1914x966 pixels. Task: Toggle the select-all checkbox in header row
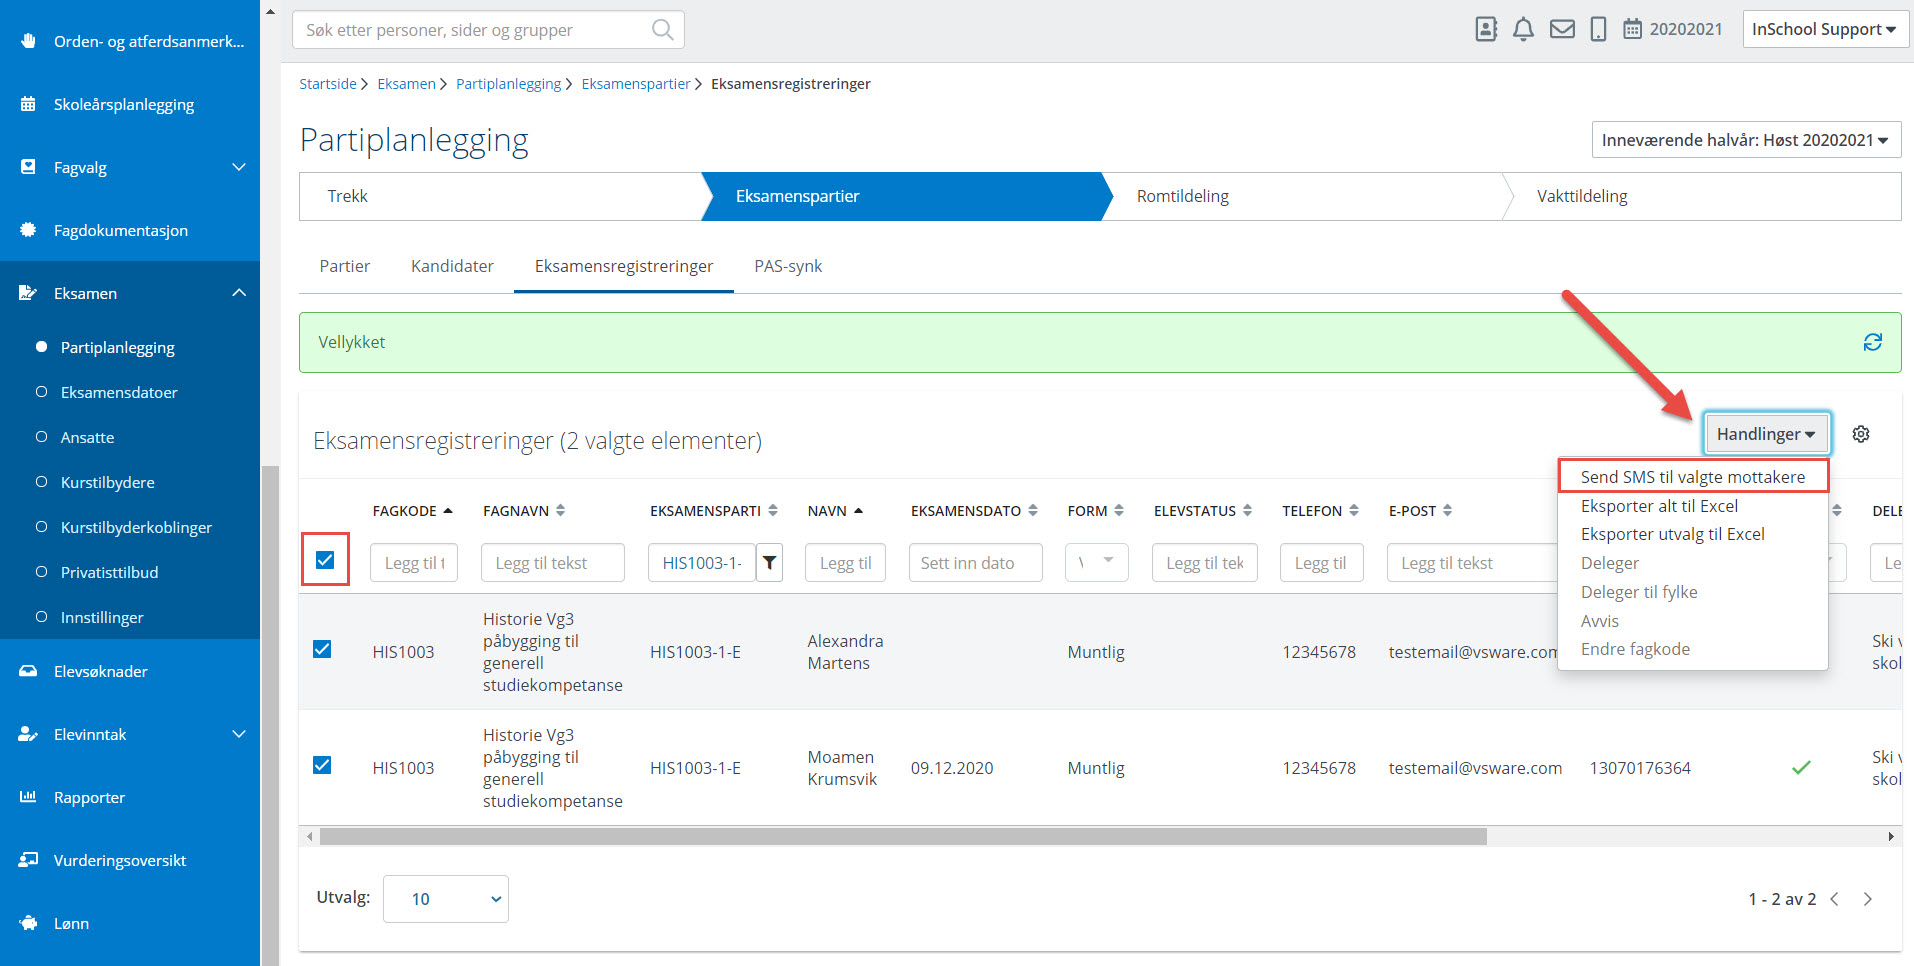tap(325, 560)
